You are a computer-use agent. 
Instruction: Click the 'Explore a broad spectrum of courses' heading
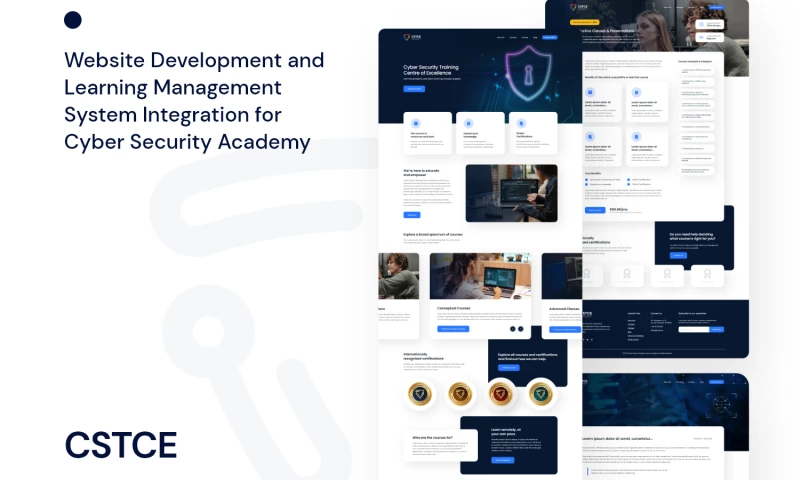tap(433, 235)
